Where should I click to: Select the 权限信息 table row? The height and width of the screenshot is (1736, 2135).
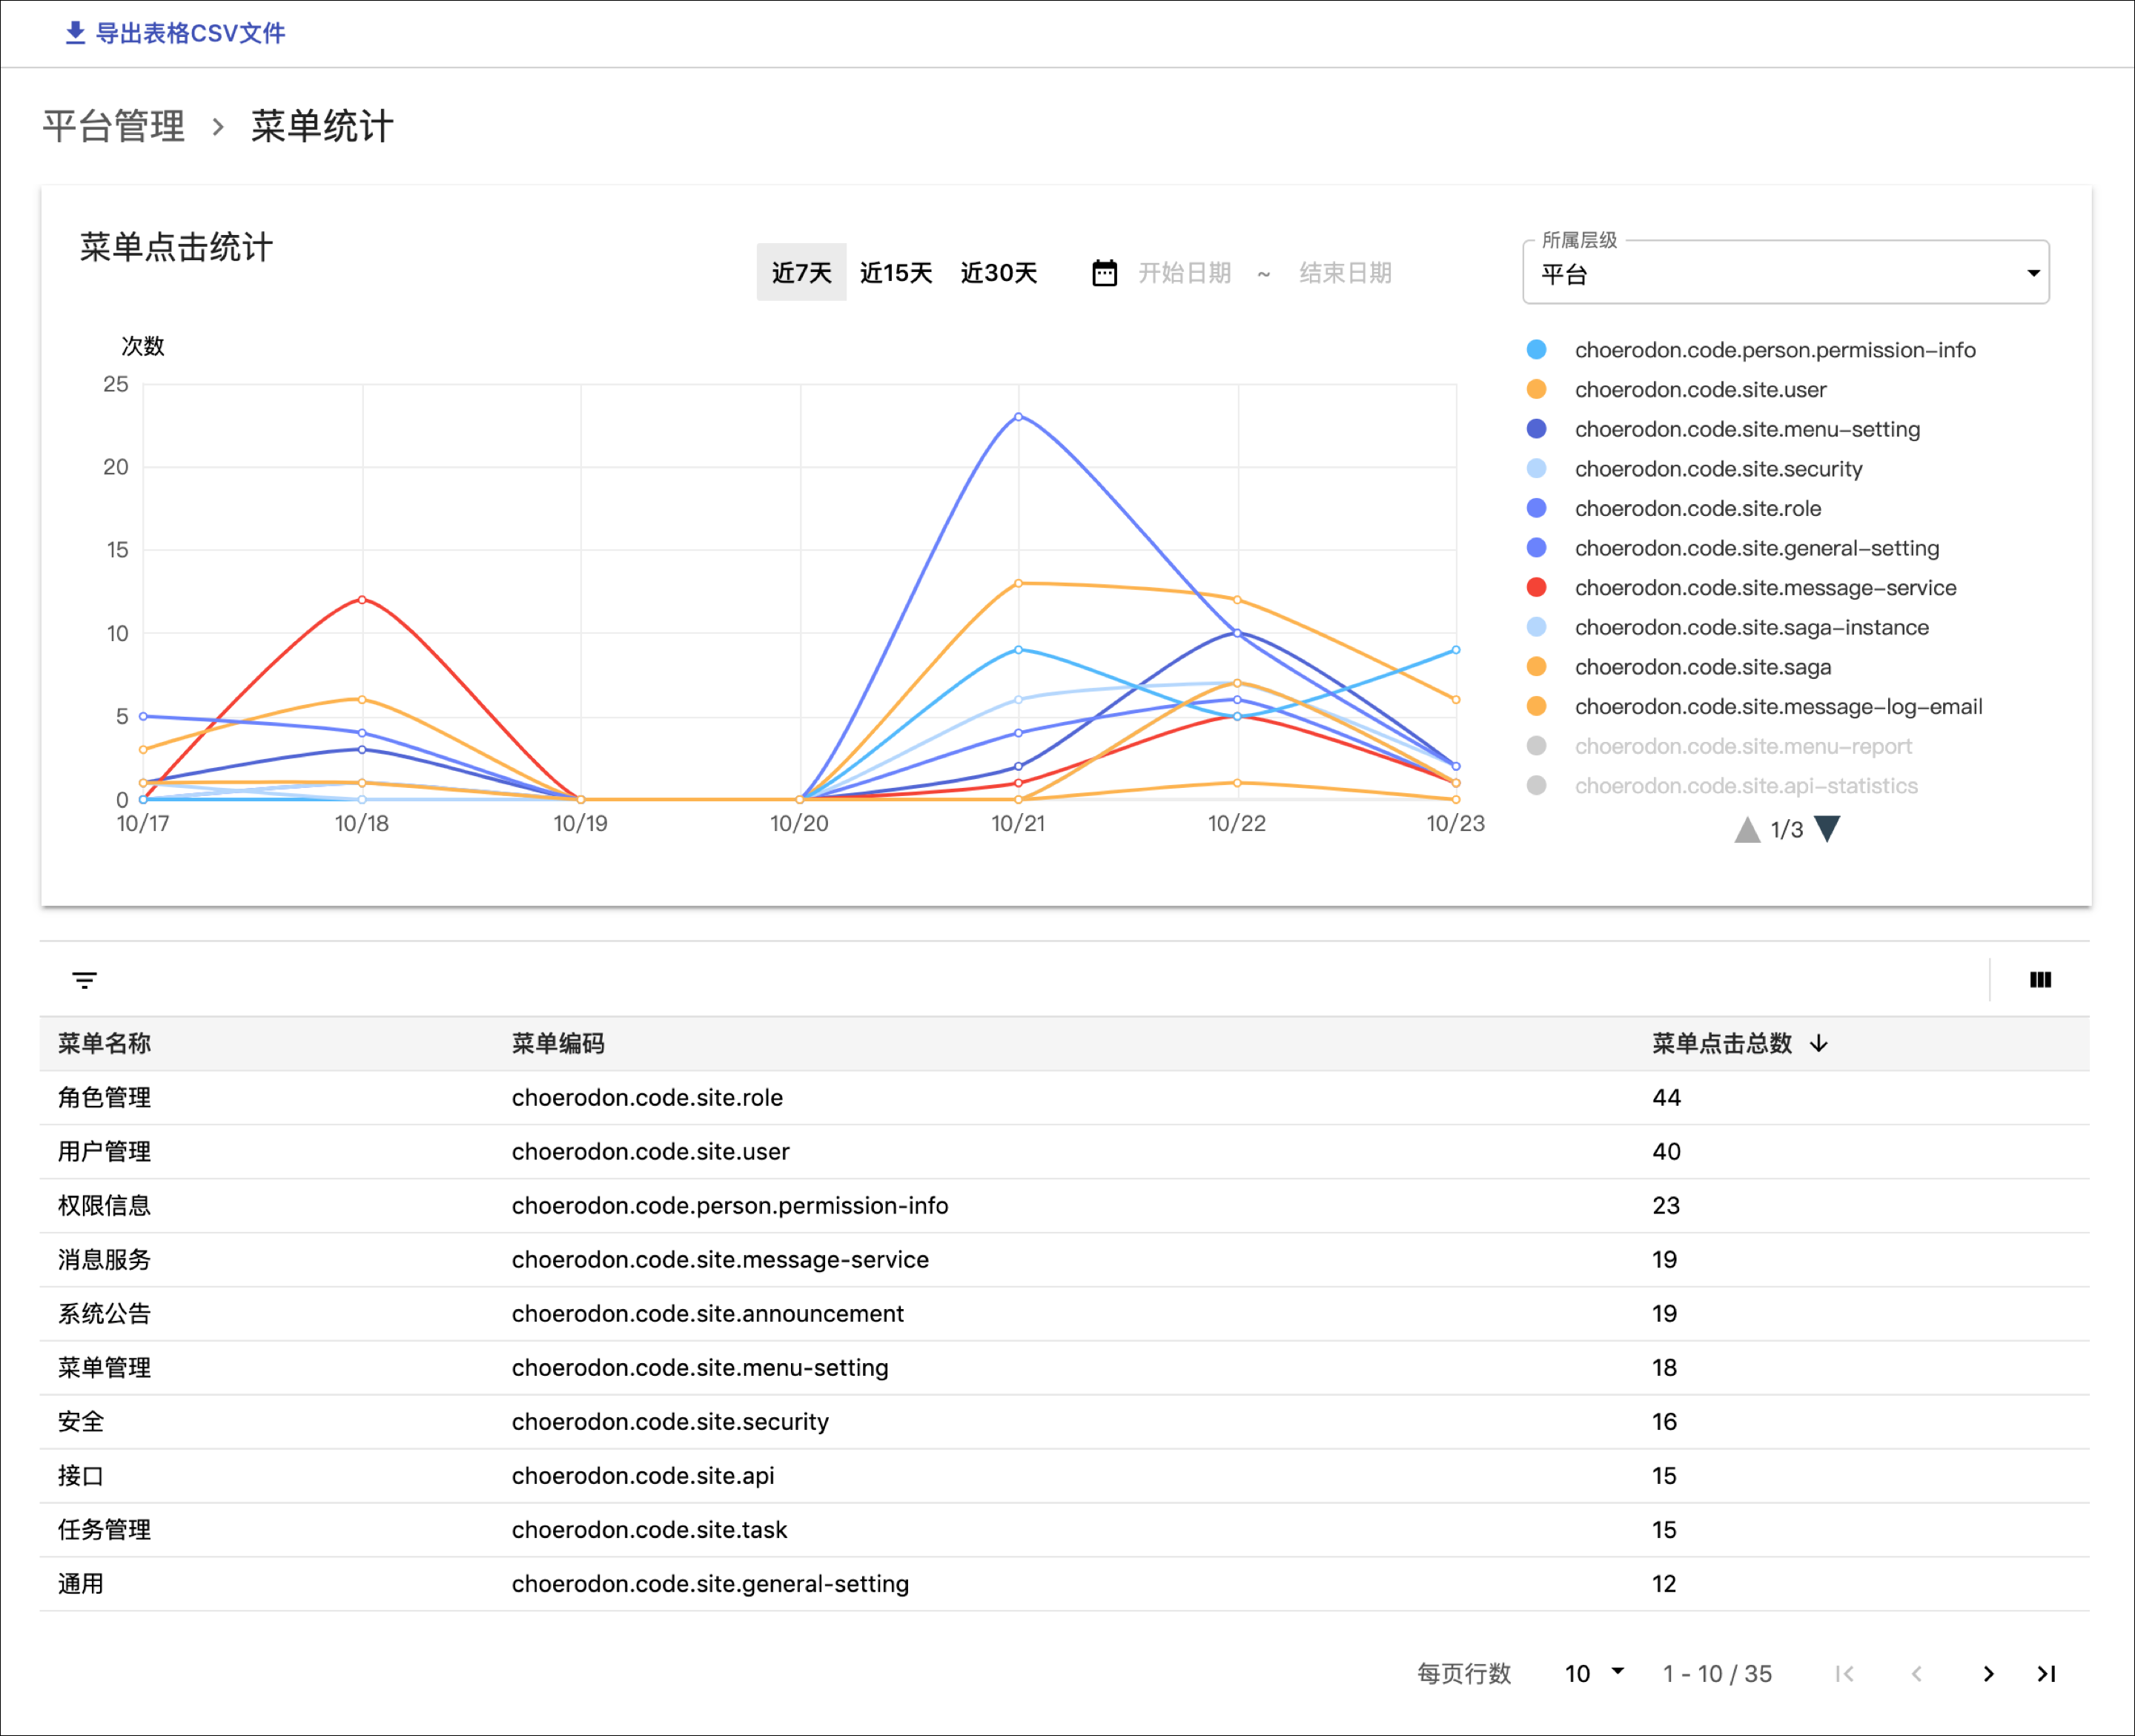[x=1064, y=1206]
